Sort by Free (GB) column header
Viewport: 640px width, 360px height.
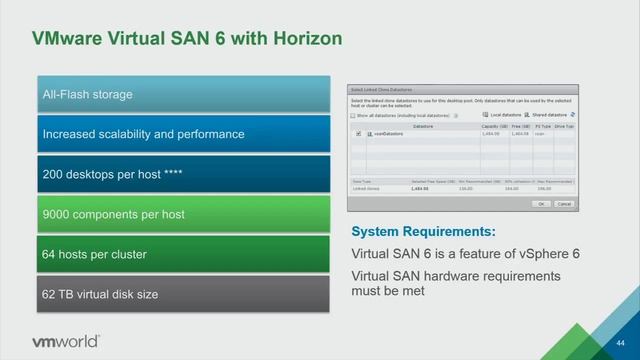click(521, 127)
